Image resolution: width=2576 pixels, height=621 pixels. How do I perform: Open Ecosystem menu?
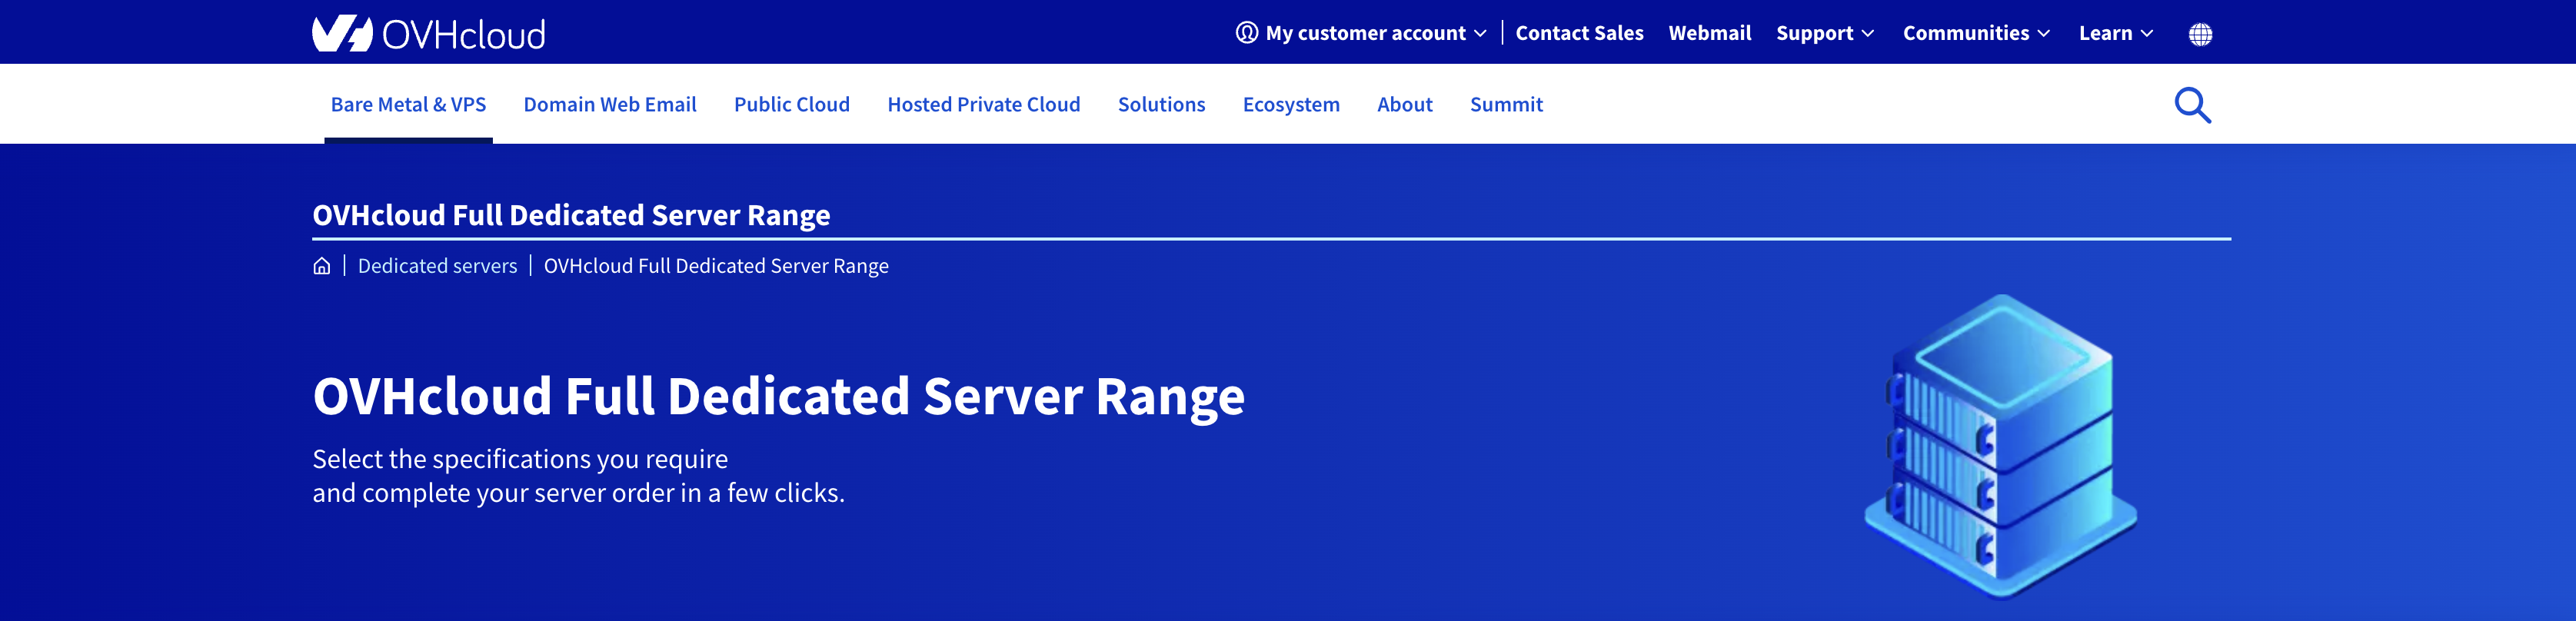1291,104
